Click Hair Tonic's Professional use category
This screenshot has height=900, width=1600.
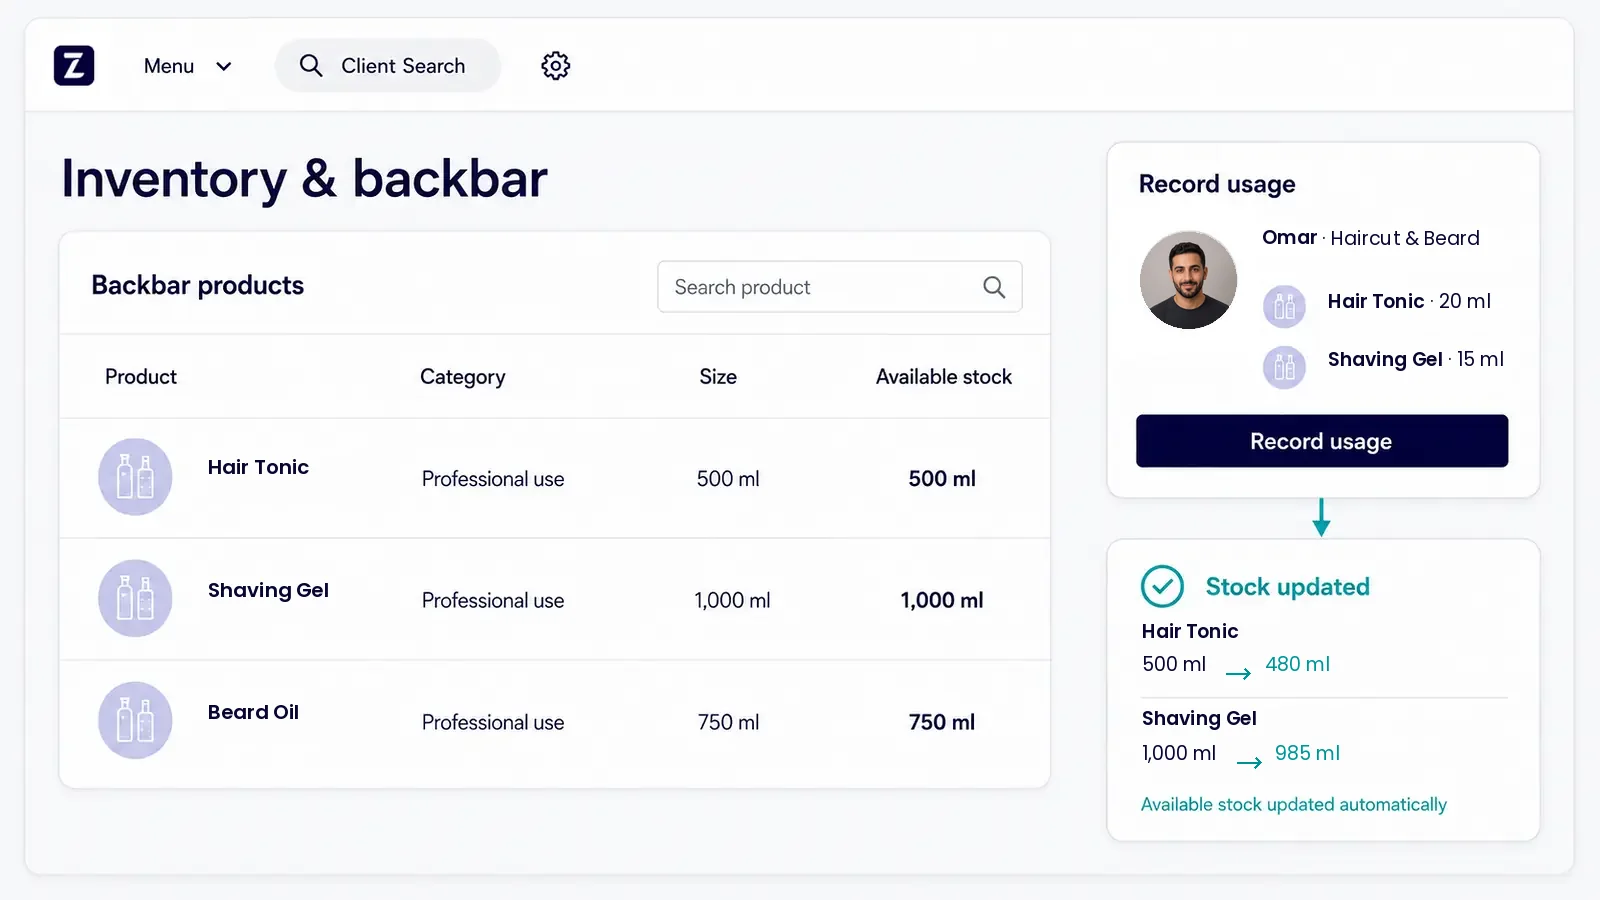[x=493, y=479]
